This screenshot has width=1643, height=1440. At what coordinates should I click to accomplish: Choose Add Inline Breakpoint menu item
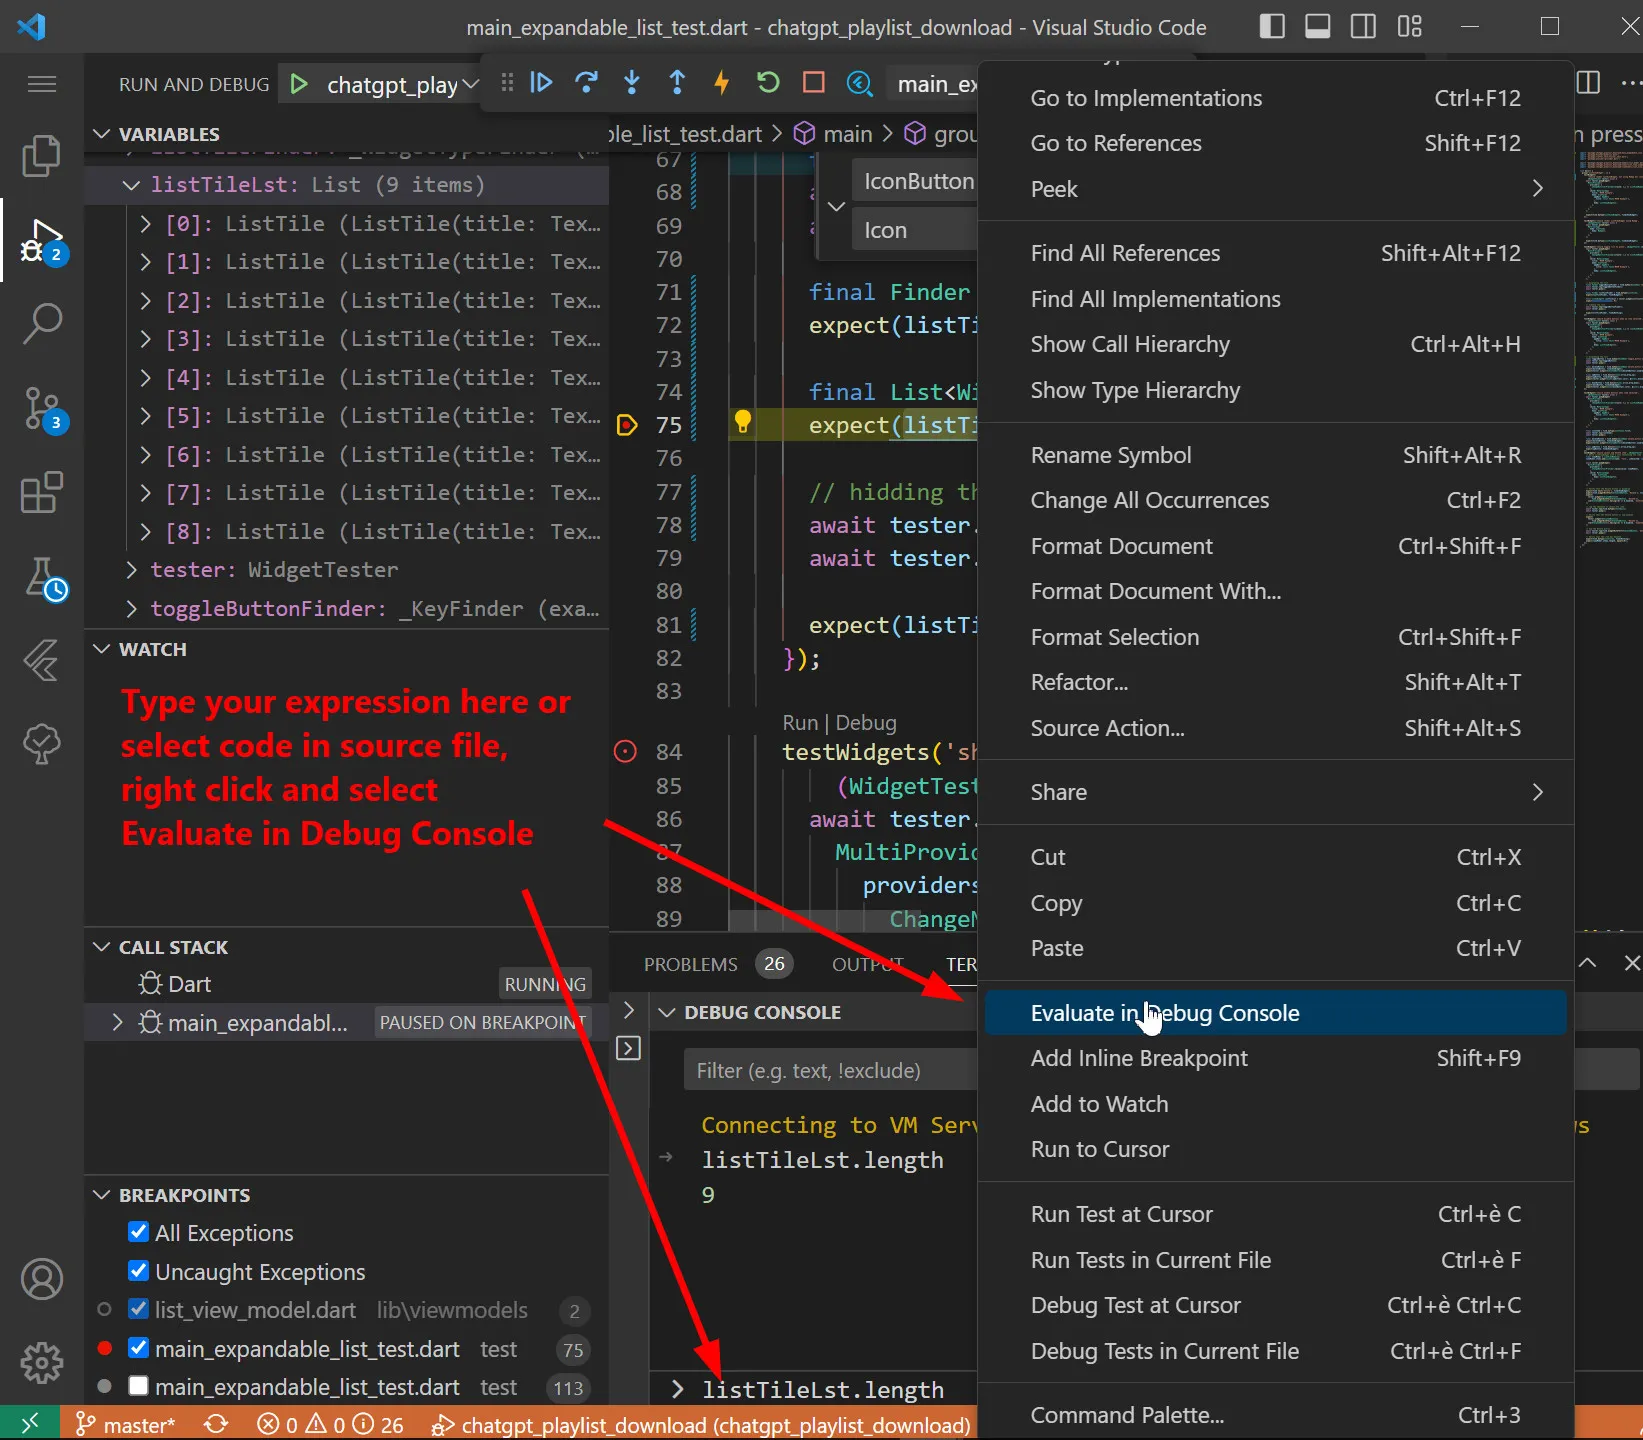(1275, 1058)
